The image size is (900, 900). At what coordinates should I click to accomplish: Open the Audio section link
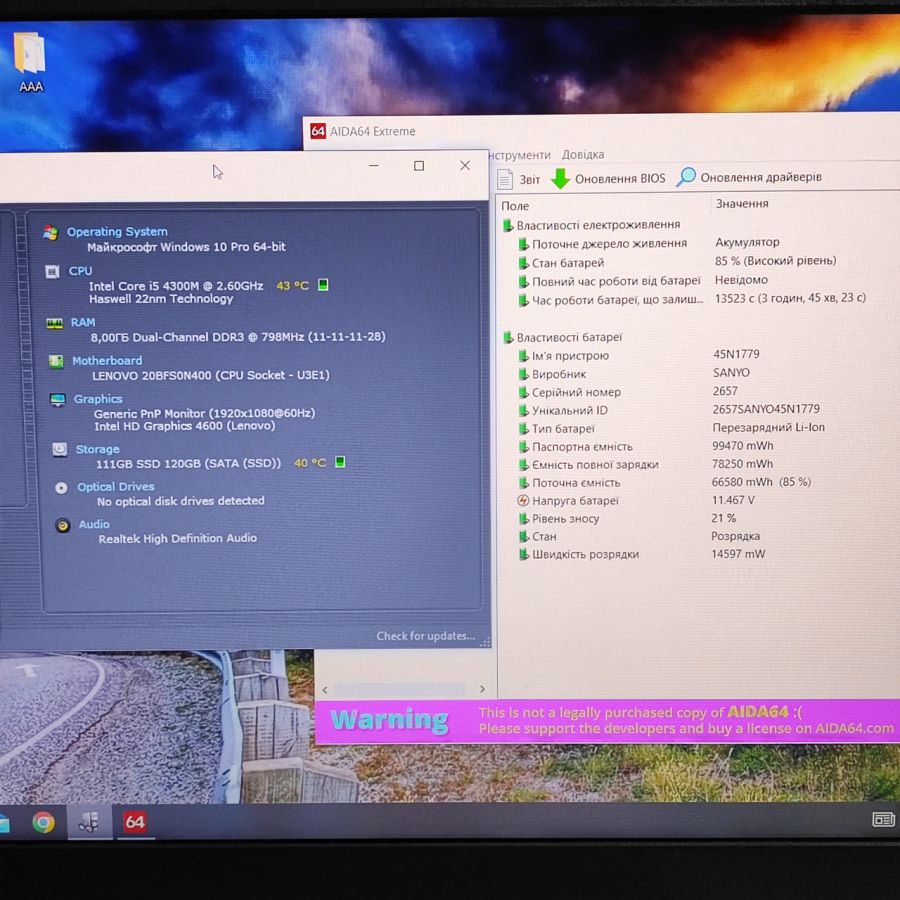tap(94, 525)
